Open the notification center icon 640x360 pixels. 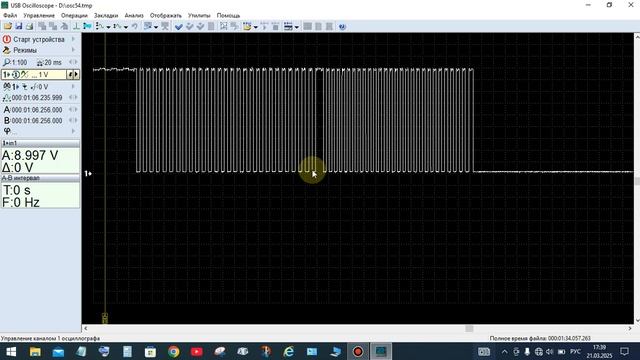tap(624, 351)
